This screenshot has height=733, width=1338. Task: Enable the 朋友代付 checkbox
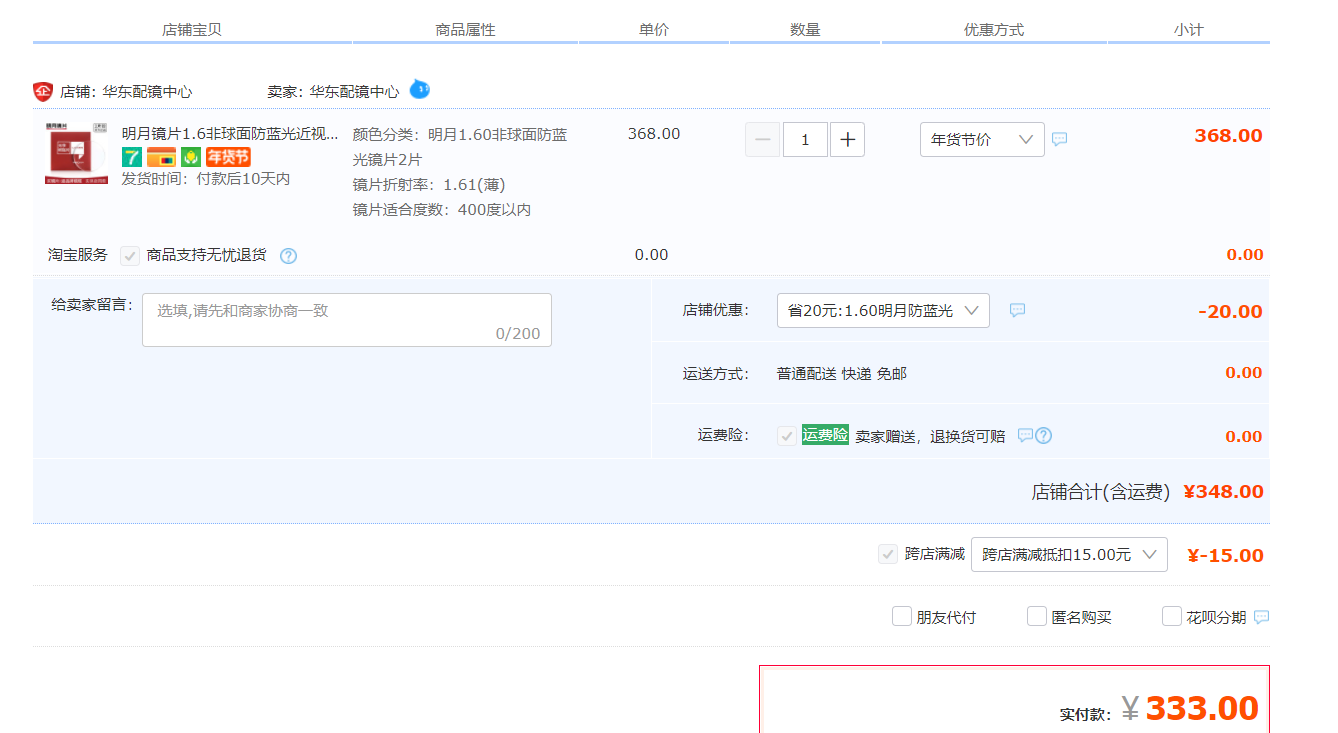902,616
